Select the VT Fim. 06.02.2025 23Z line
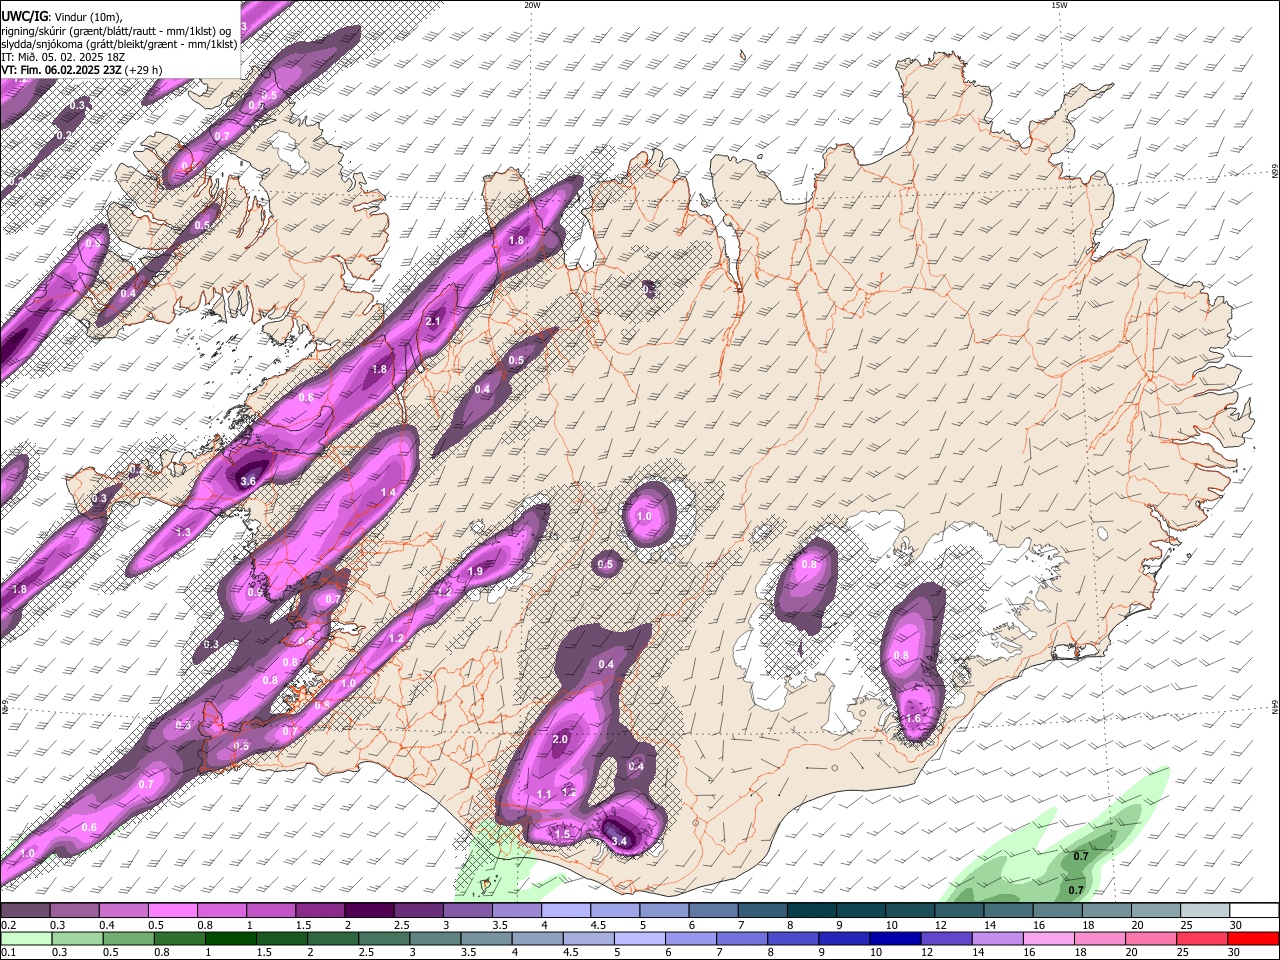 (82, 70)
